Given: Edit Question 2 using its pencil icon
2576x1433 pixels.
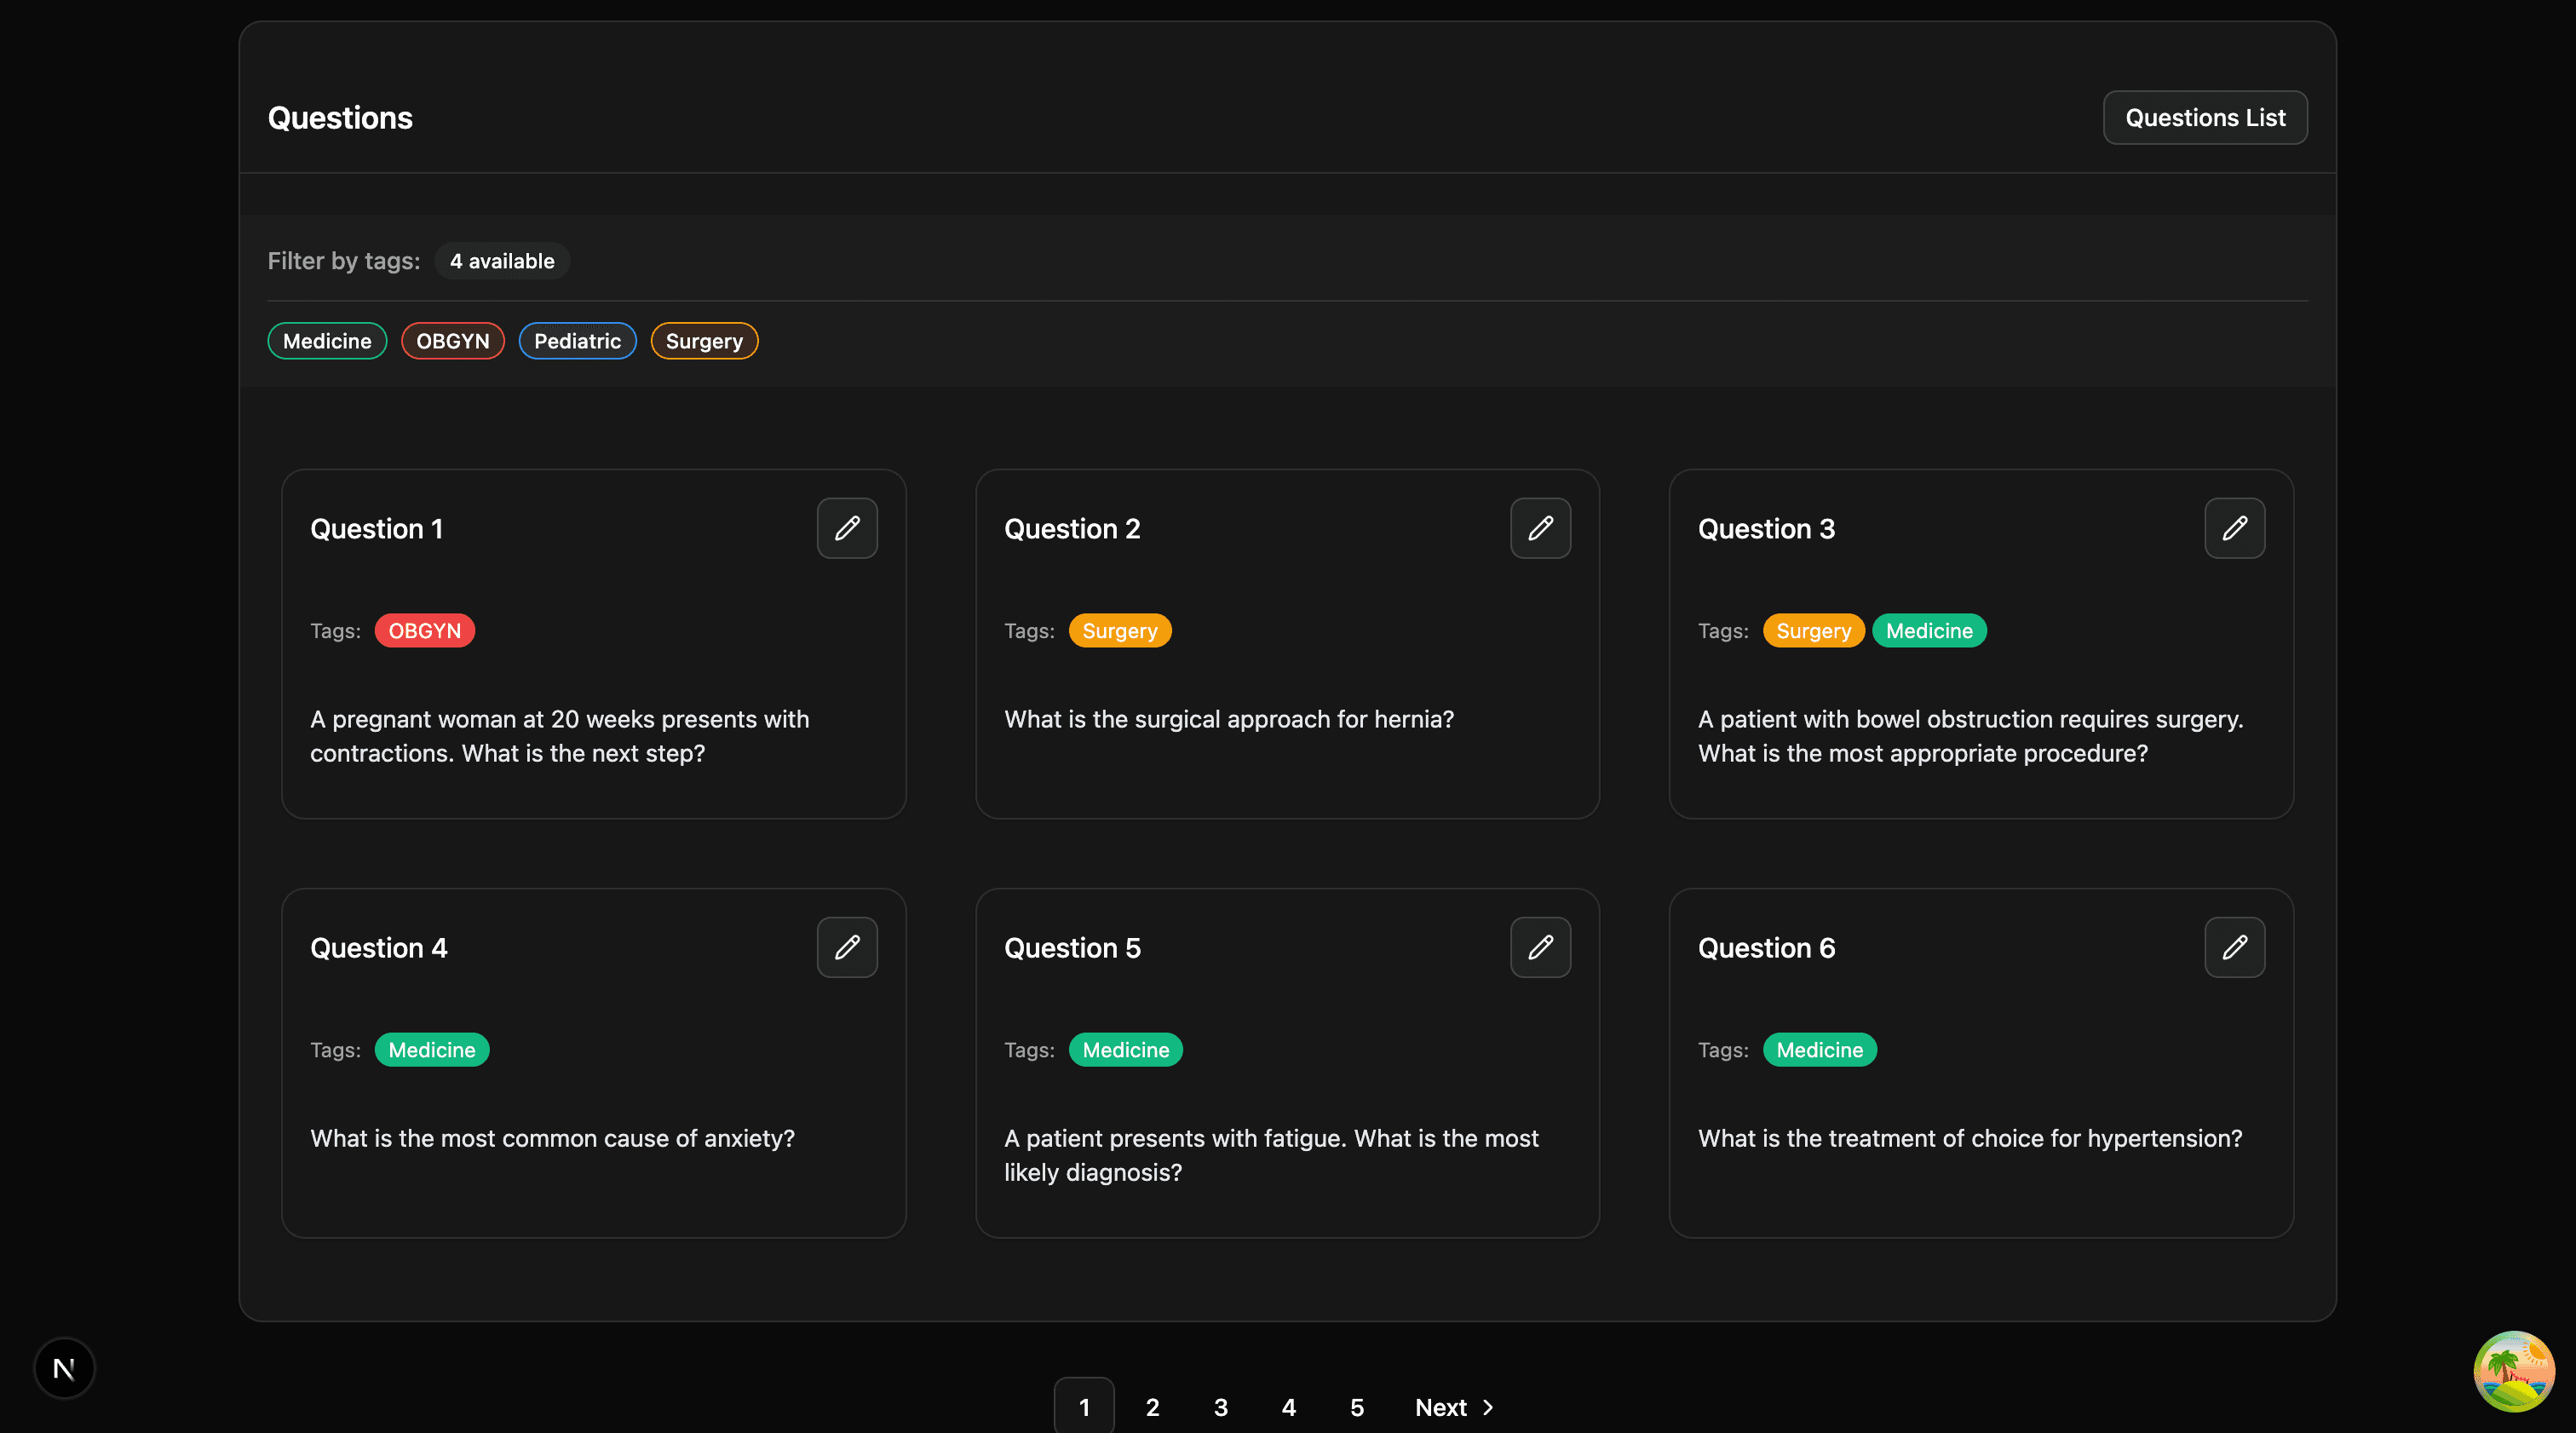Looking at the screenshot, I should (x=1540, y=528).
